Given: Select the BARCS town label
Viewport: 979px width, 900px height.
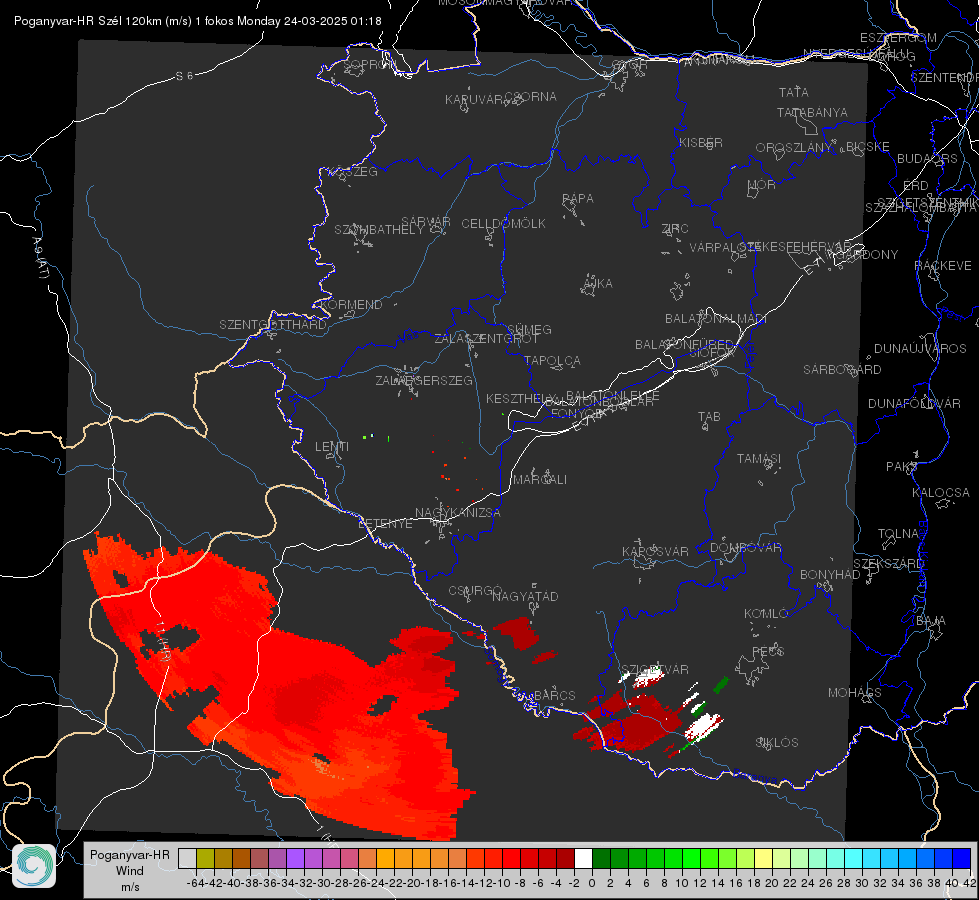Looking at the screenshot, I should coord(555,695).
